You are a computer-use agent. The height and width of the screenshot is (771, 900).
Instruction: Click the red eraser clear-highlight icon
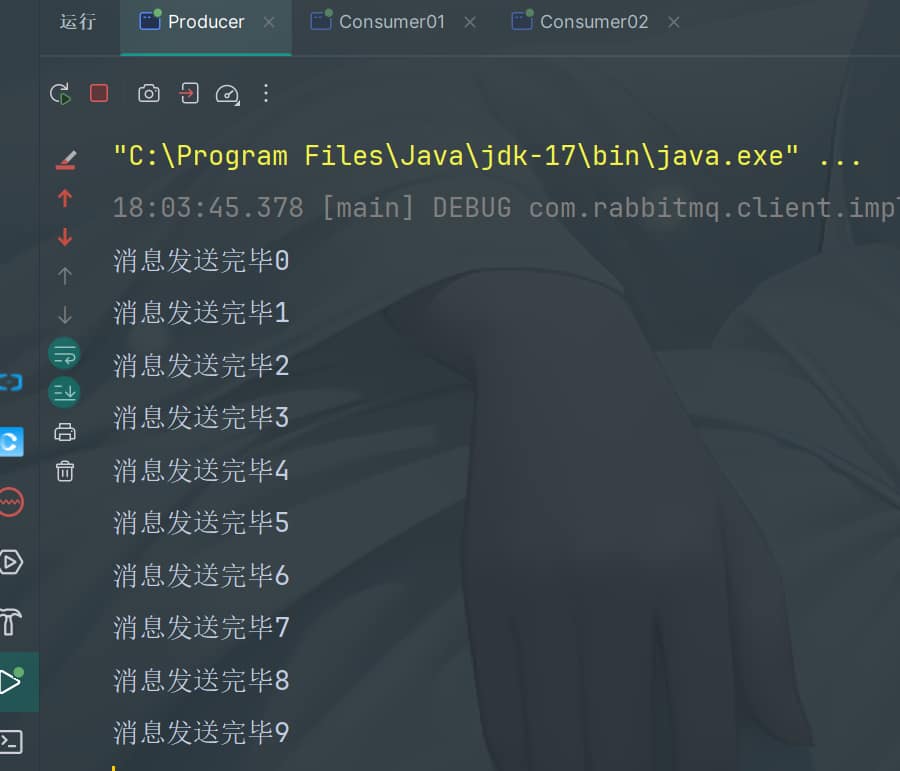point(65,159)
